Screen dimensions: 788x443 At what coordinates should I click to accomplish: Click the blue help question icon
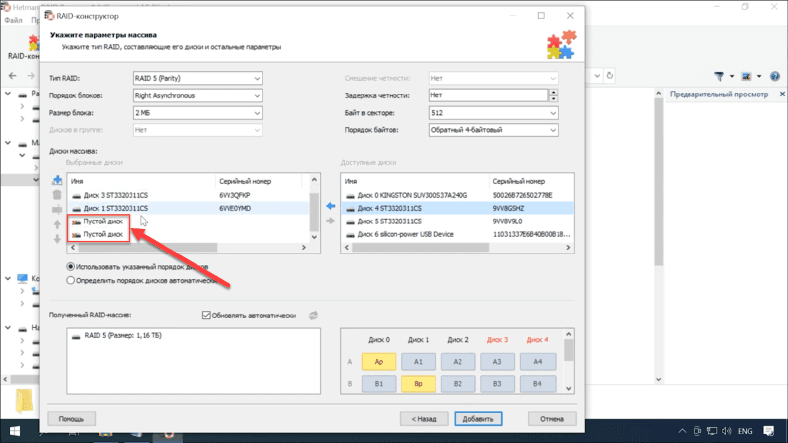click(x=775, y=76)
